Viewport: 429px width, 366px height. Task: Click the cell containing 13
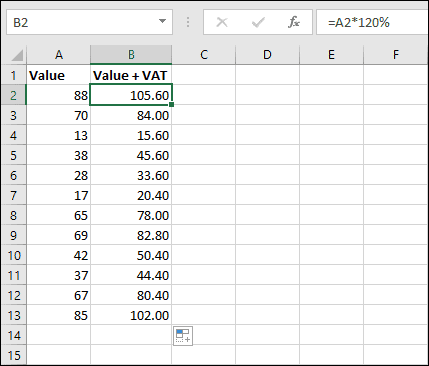[x=59, y=135]
